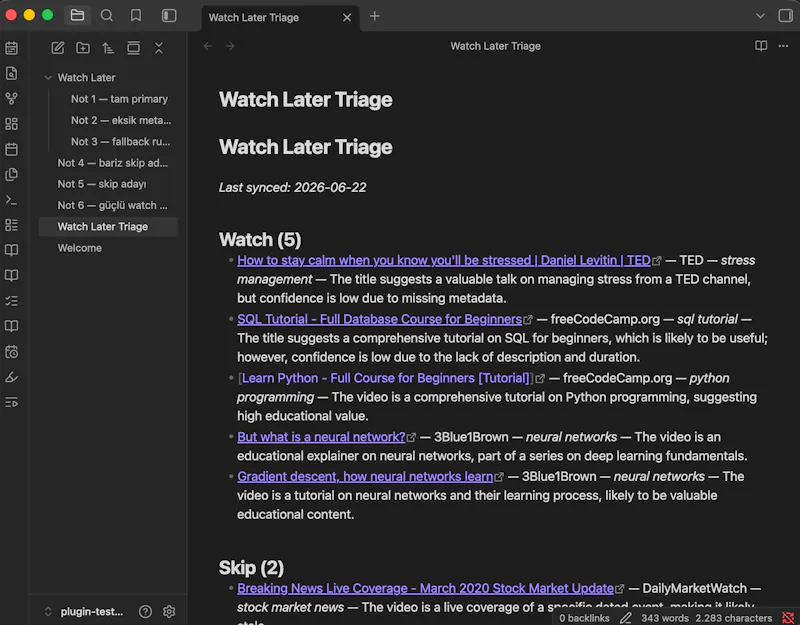The height and width of the screenshot is (625, 800).
Task: Close the Watch Later Triage tab
Action: click(347, 17)
